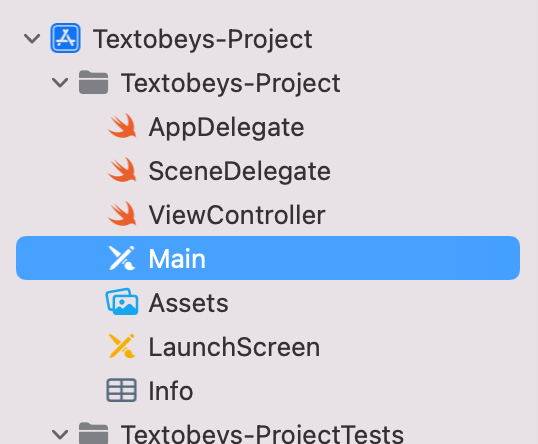Viewport: 538px width, 444px height.
Task: Click the ViewController Swift file icon
Action: coord(122,214)
